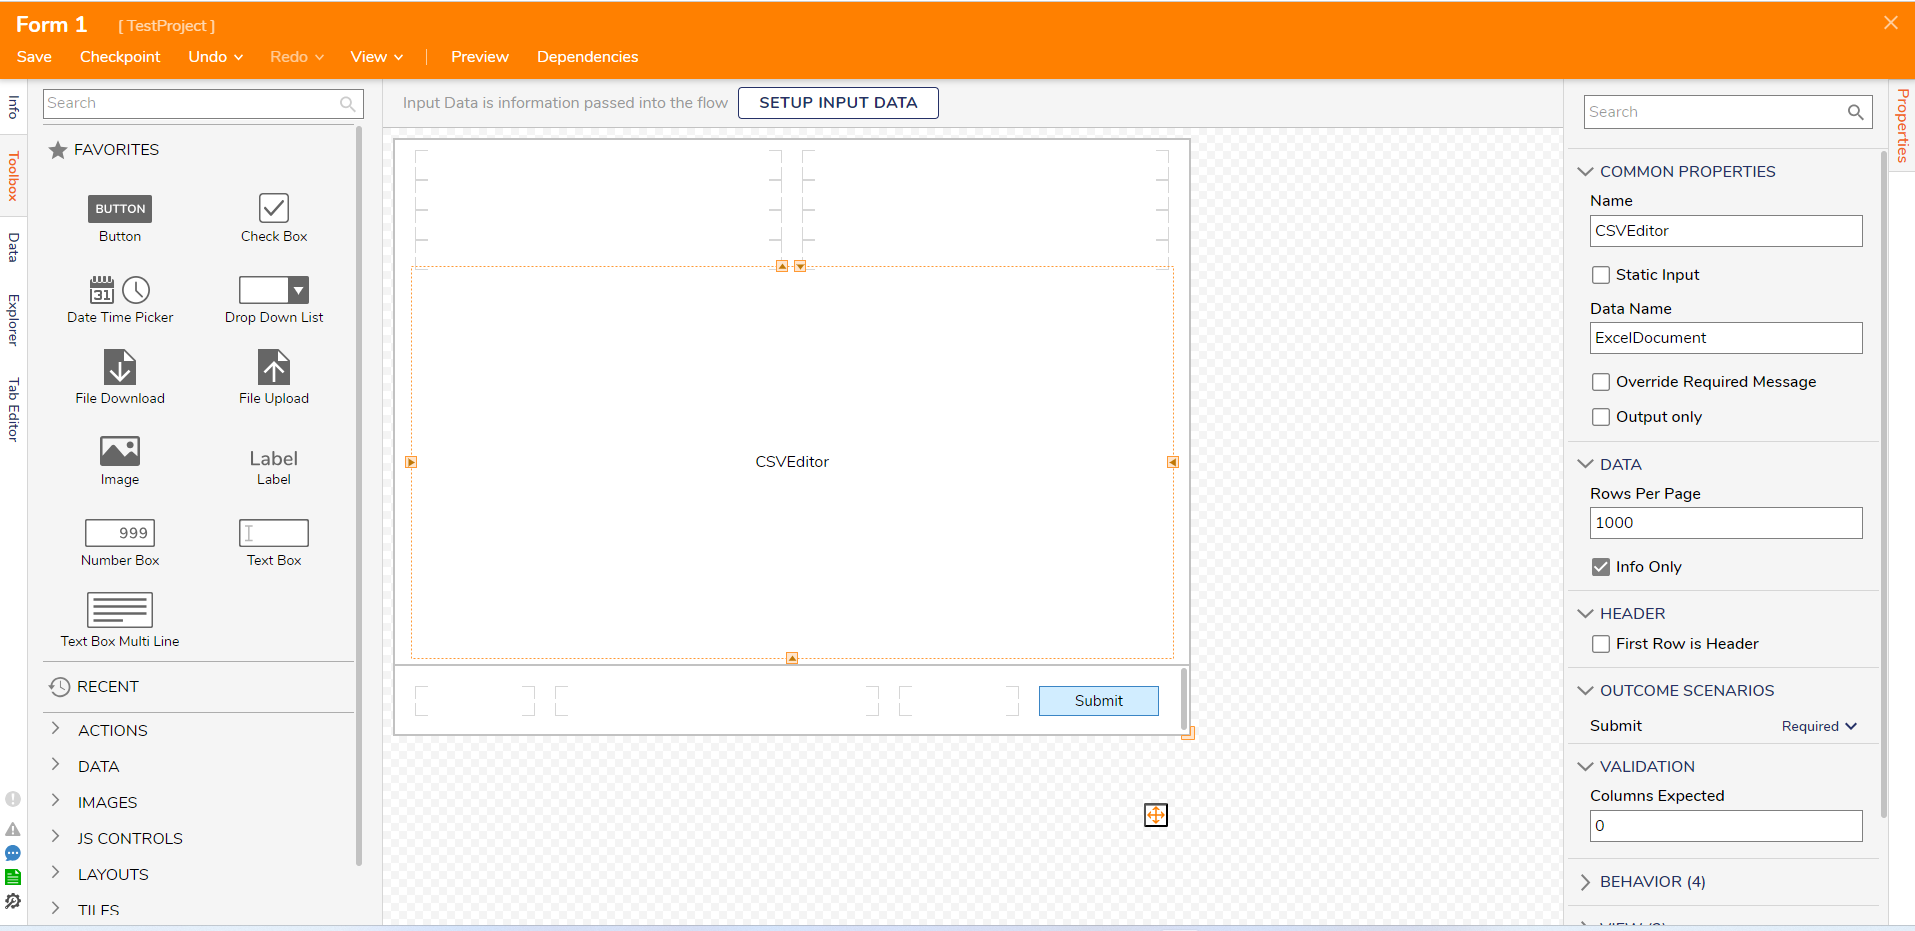
Task: Check Override Required Message
Action: [x=1601, y=382]
